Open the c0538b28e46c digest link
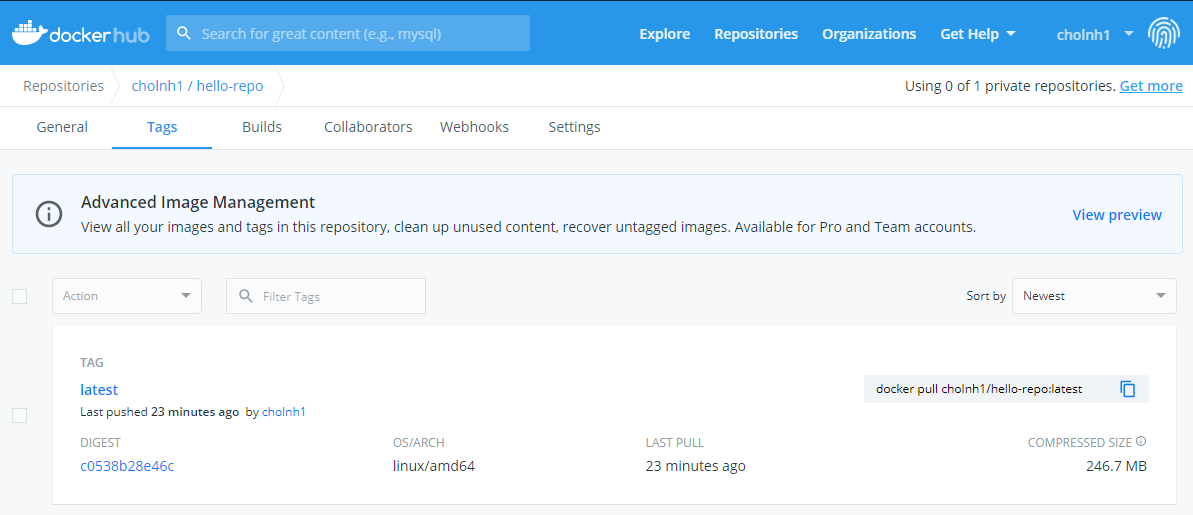Screen dimensions: 1193x515 [x=127, y=466]
